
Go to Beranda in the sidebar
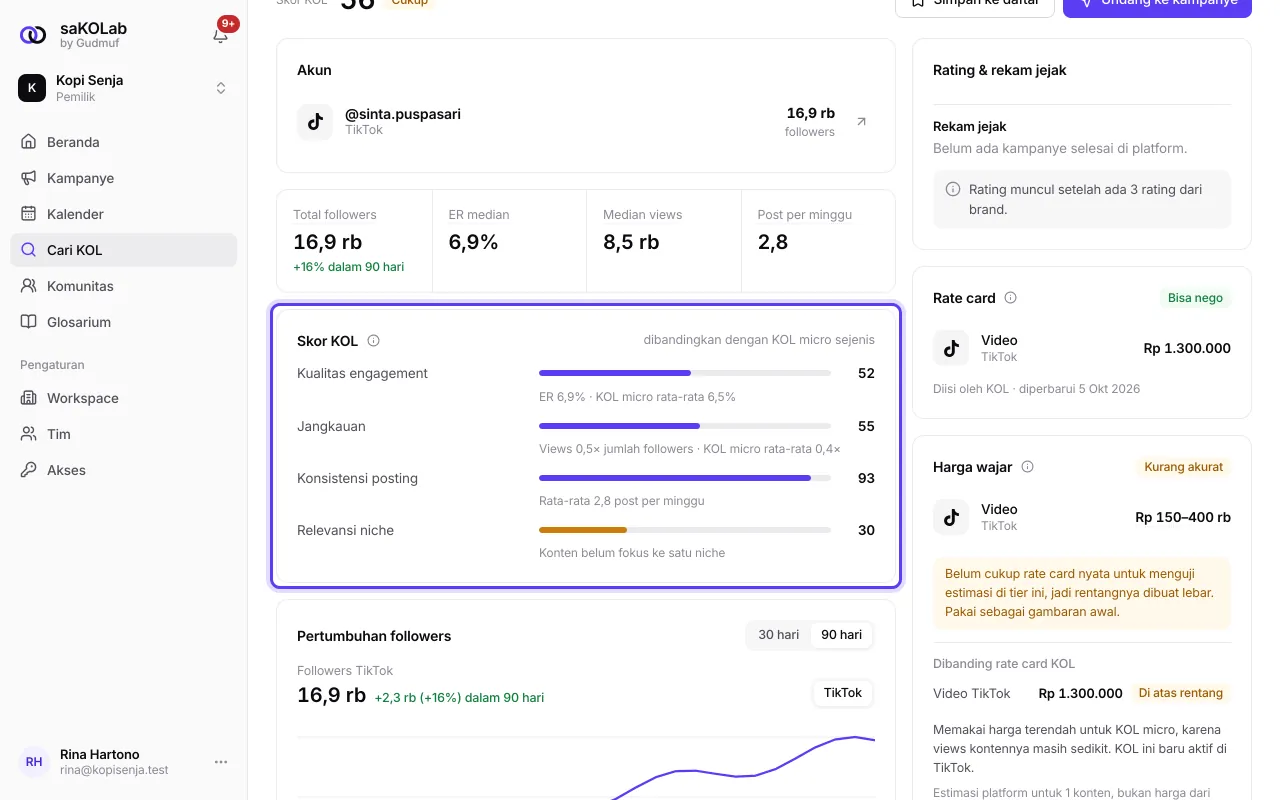click(124, 142)
